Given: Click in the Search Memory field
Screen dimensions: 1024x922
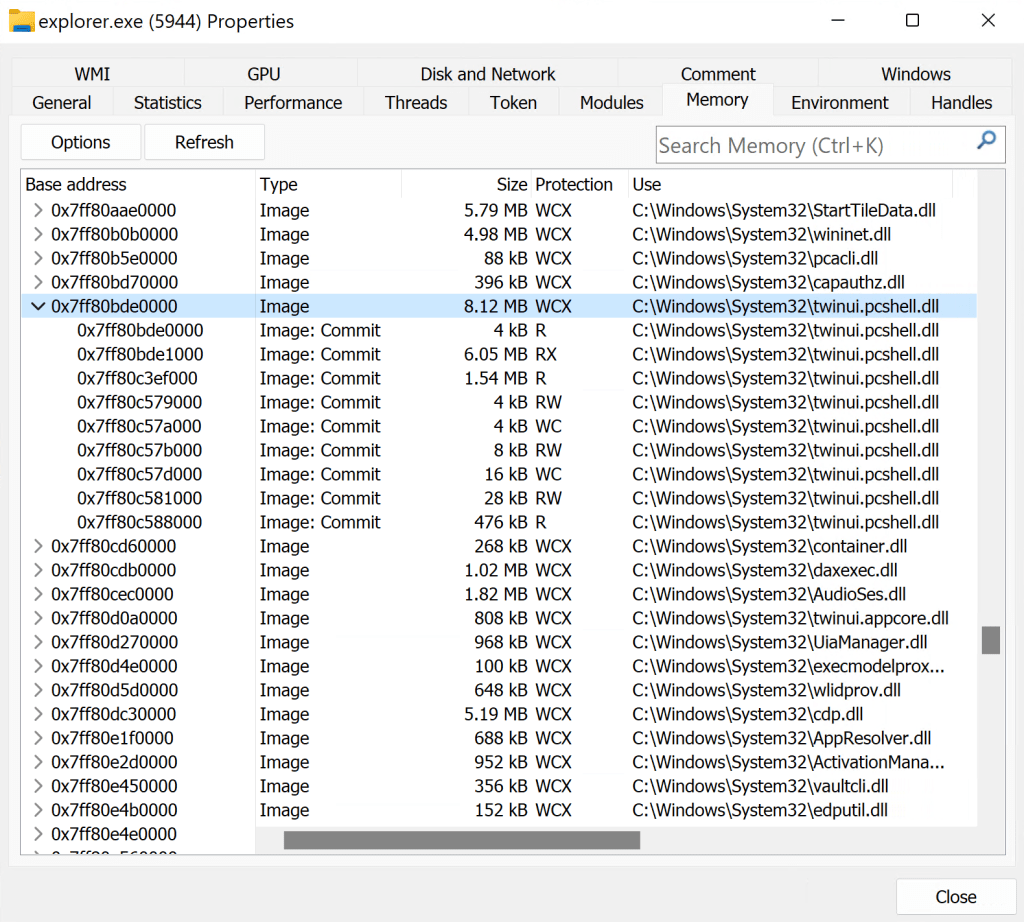Looking at the screenshot, I should [x=810, y=146].
